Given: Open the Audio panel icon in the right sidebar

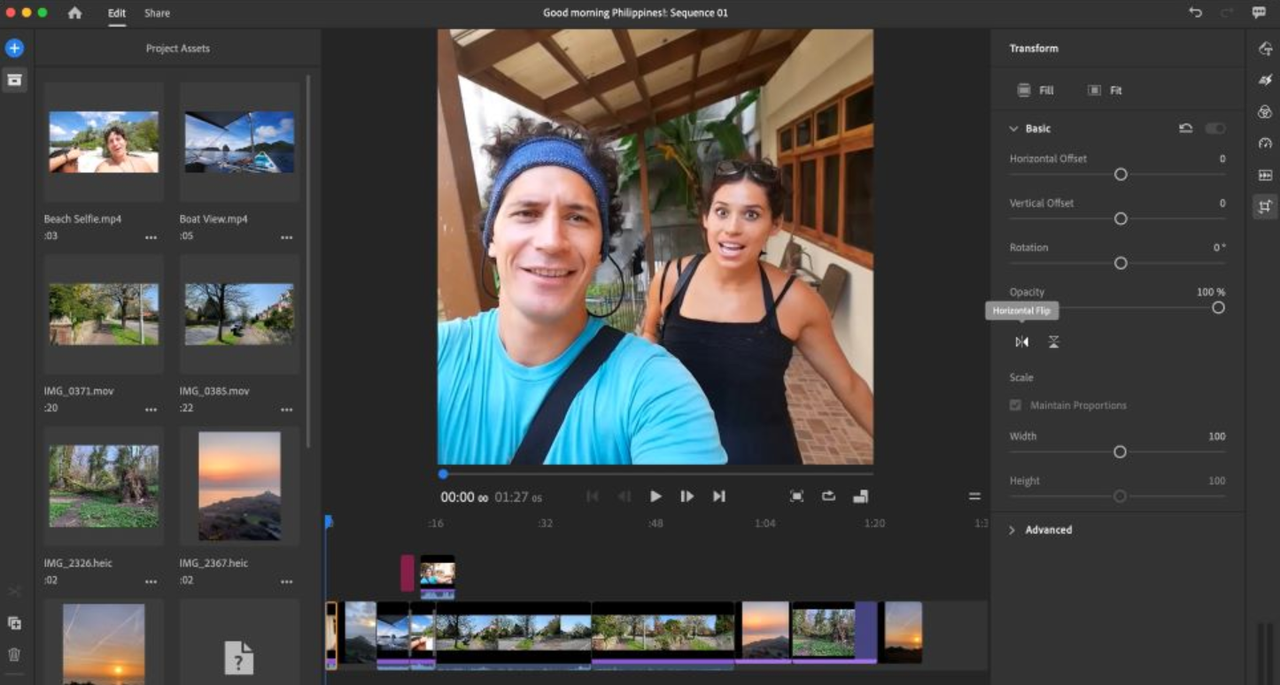Looking at the screenshot, I should (x=1265, y=175).
